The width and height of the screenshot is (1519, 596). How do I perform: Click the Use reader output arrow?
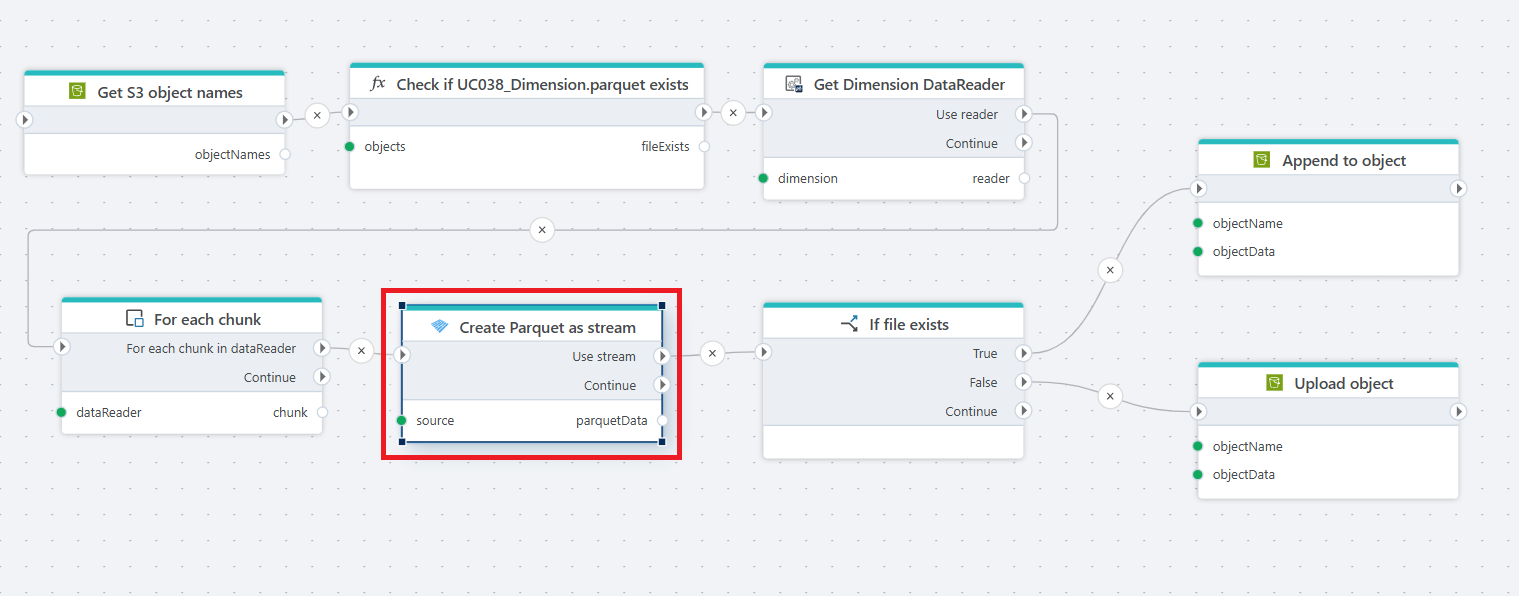pyautogui.click(x=1022, y=115)
